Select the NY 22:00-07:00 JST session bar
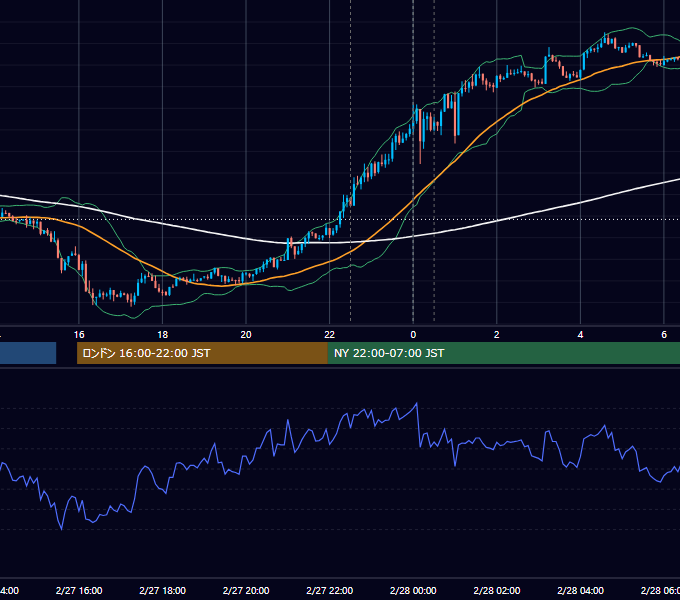This screenshot has height=600, width=680. tap(503, 353)
